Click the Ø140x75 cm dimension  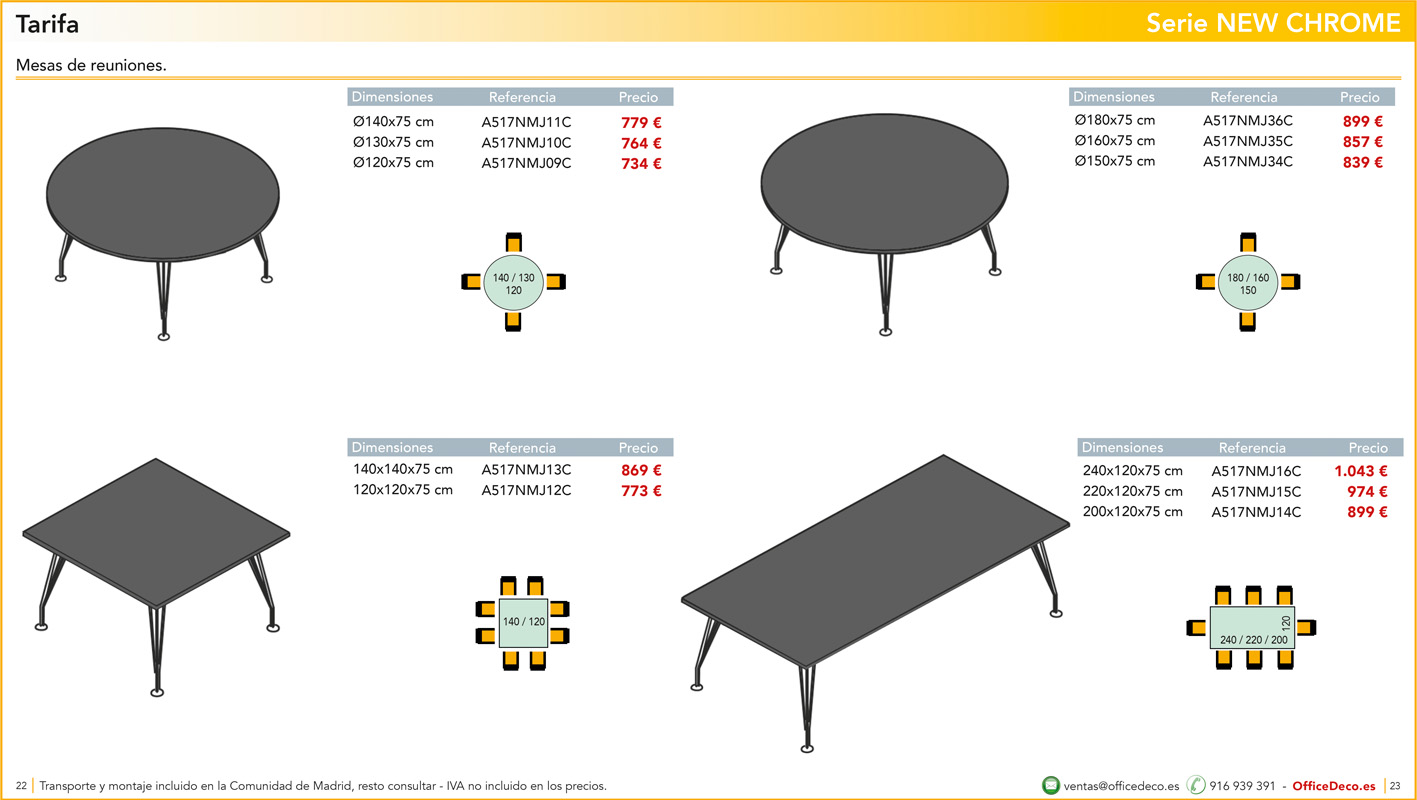tap(393, 122)
